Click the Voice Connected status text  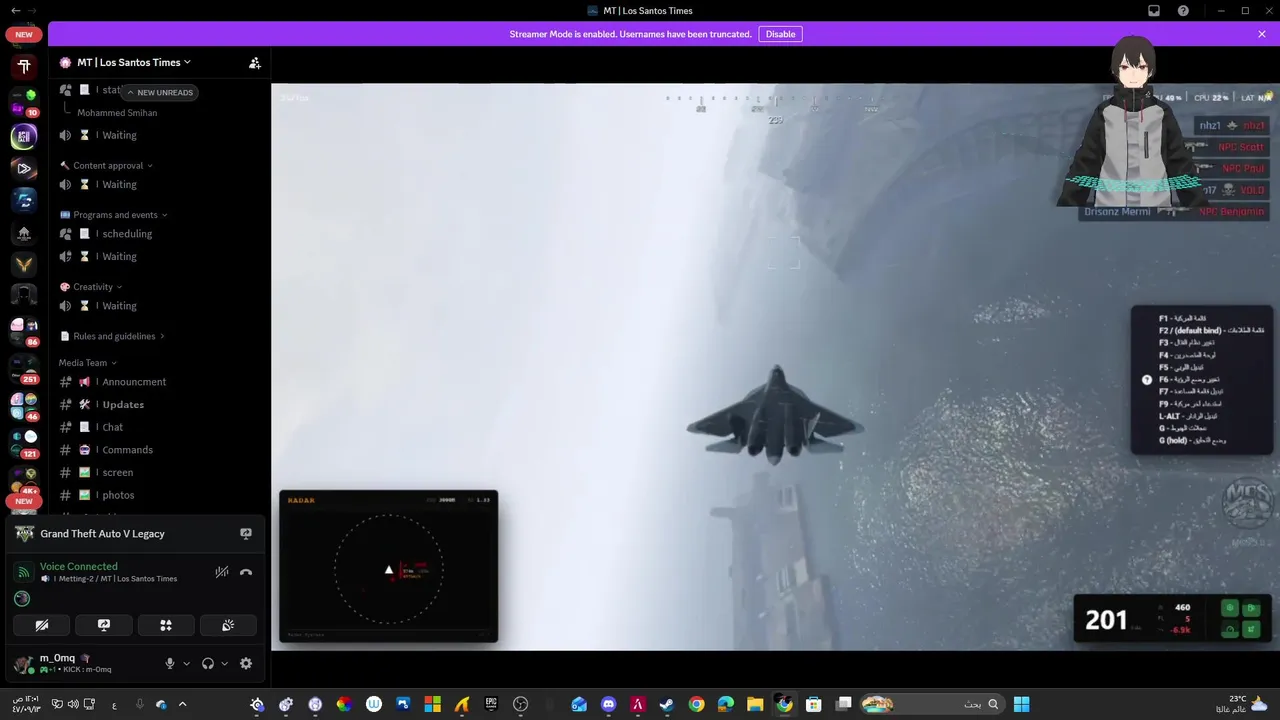point(79,566)
